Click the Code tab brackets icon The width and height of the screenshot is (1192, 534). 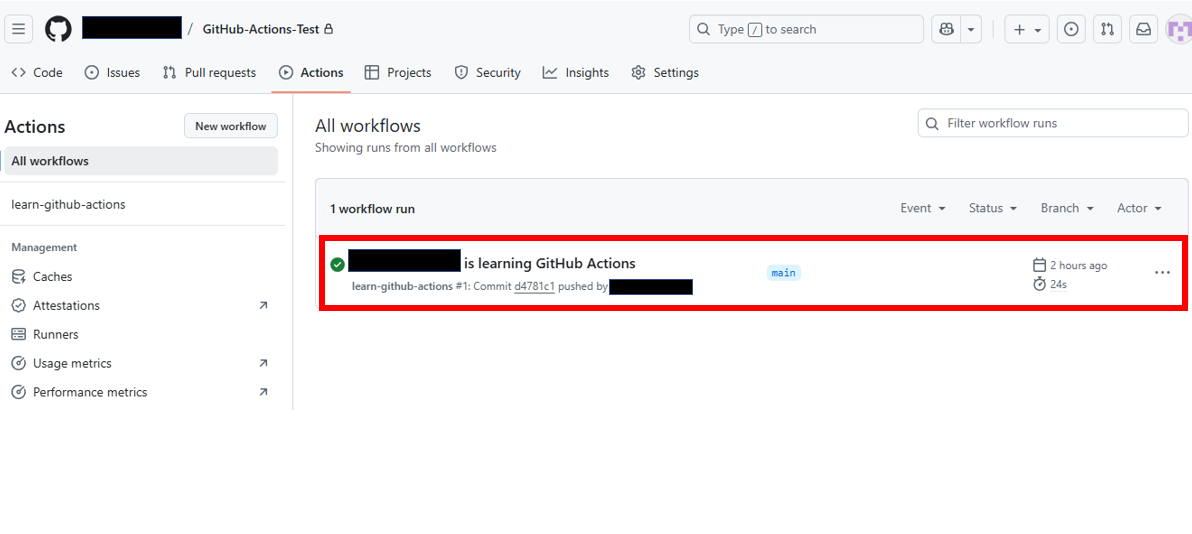tap(19, 72)
